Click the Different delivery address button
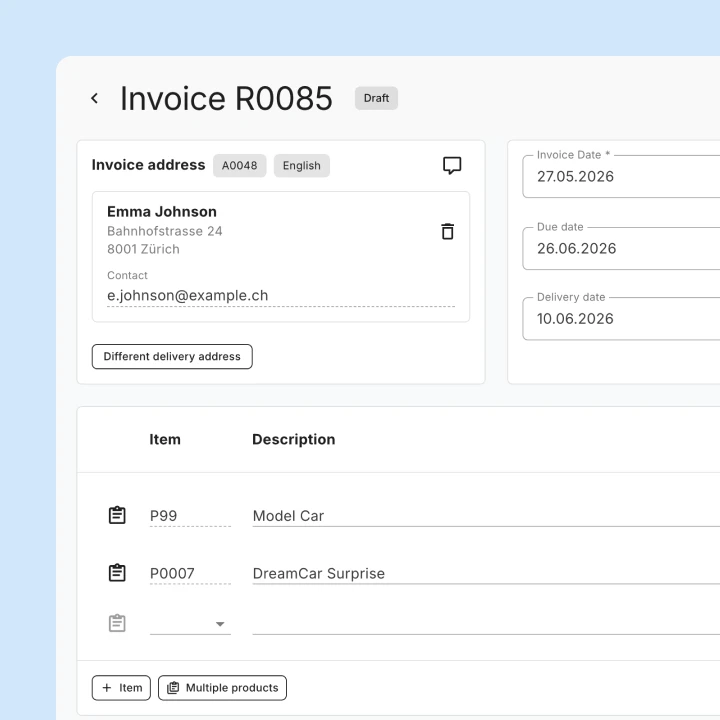This screenshot has height=720, width=720. [172, 356]
